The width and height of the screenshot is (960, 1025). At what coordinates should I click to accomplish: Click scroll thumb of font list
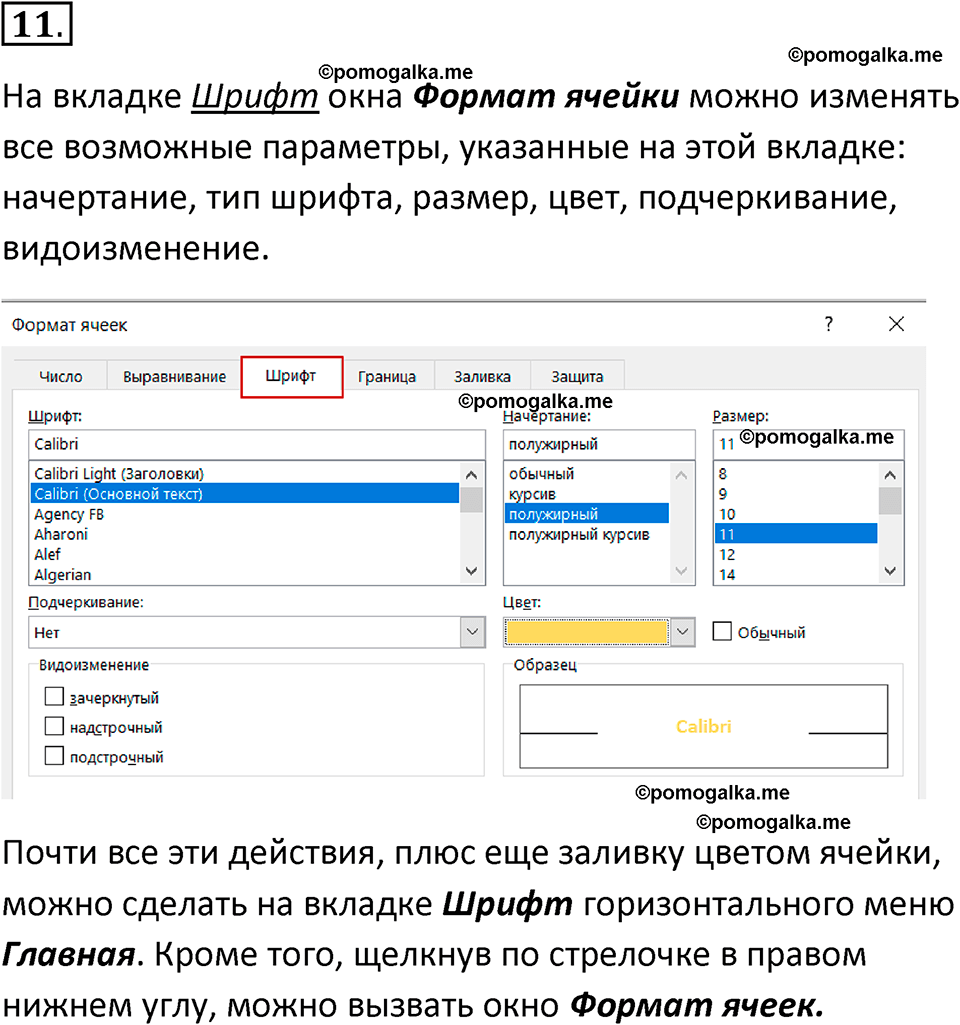(471, 499)
